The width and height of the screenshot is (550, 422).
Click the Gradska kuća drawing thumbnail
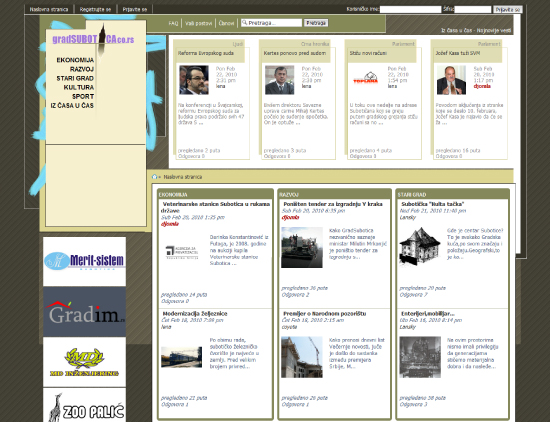tap(420, 246)
